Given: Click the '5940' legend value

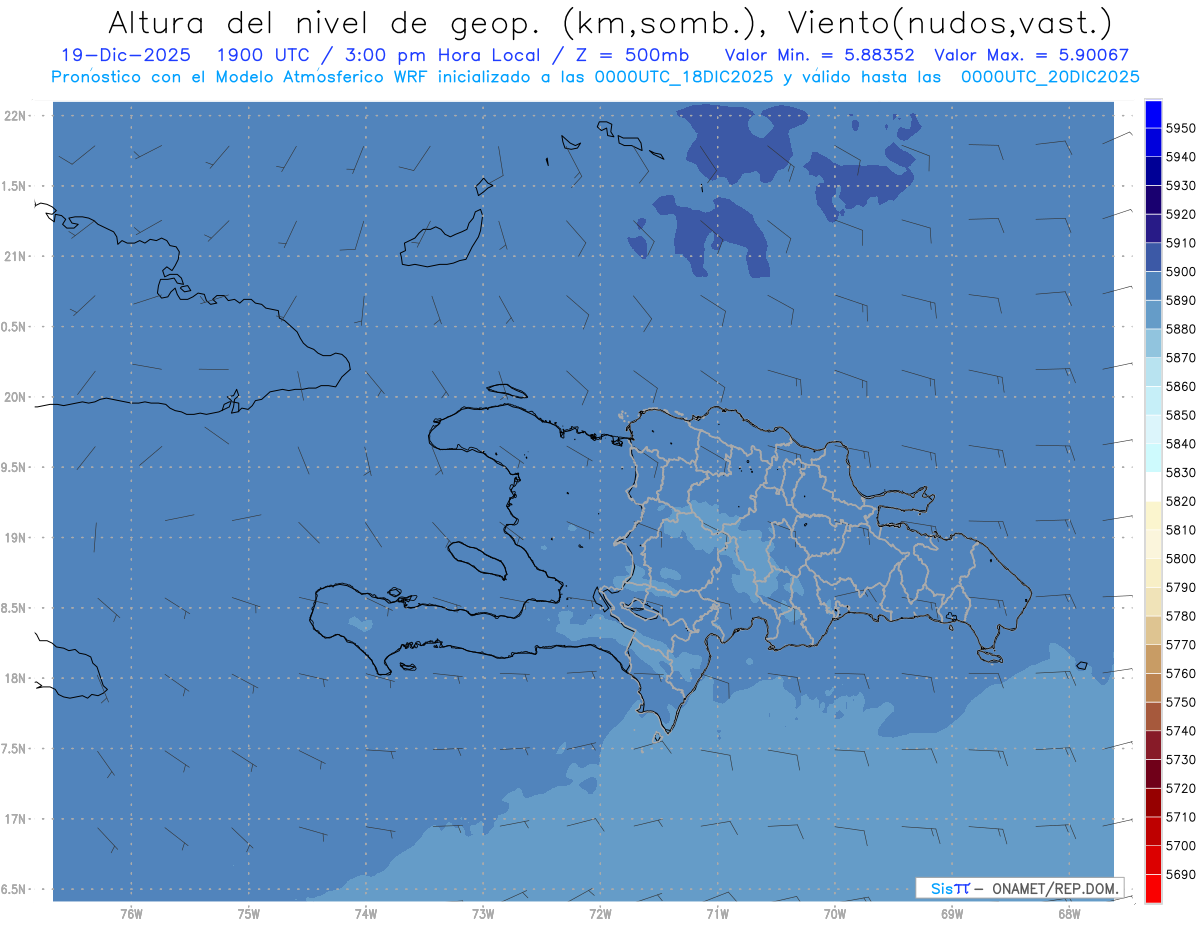Looking at the screenshot, I should 1180,157.
